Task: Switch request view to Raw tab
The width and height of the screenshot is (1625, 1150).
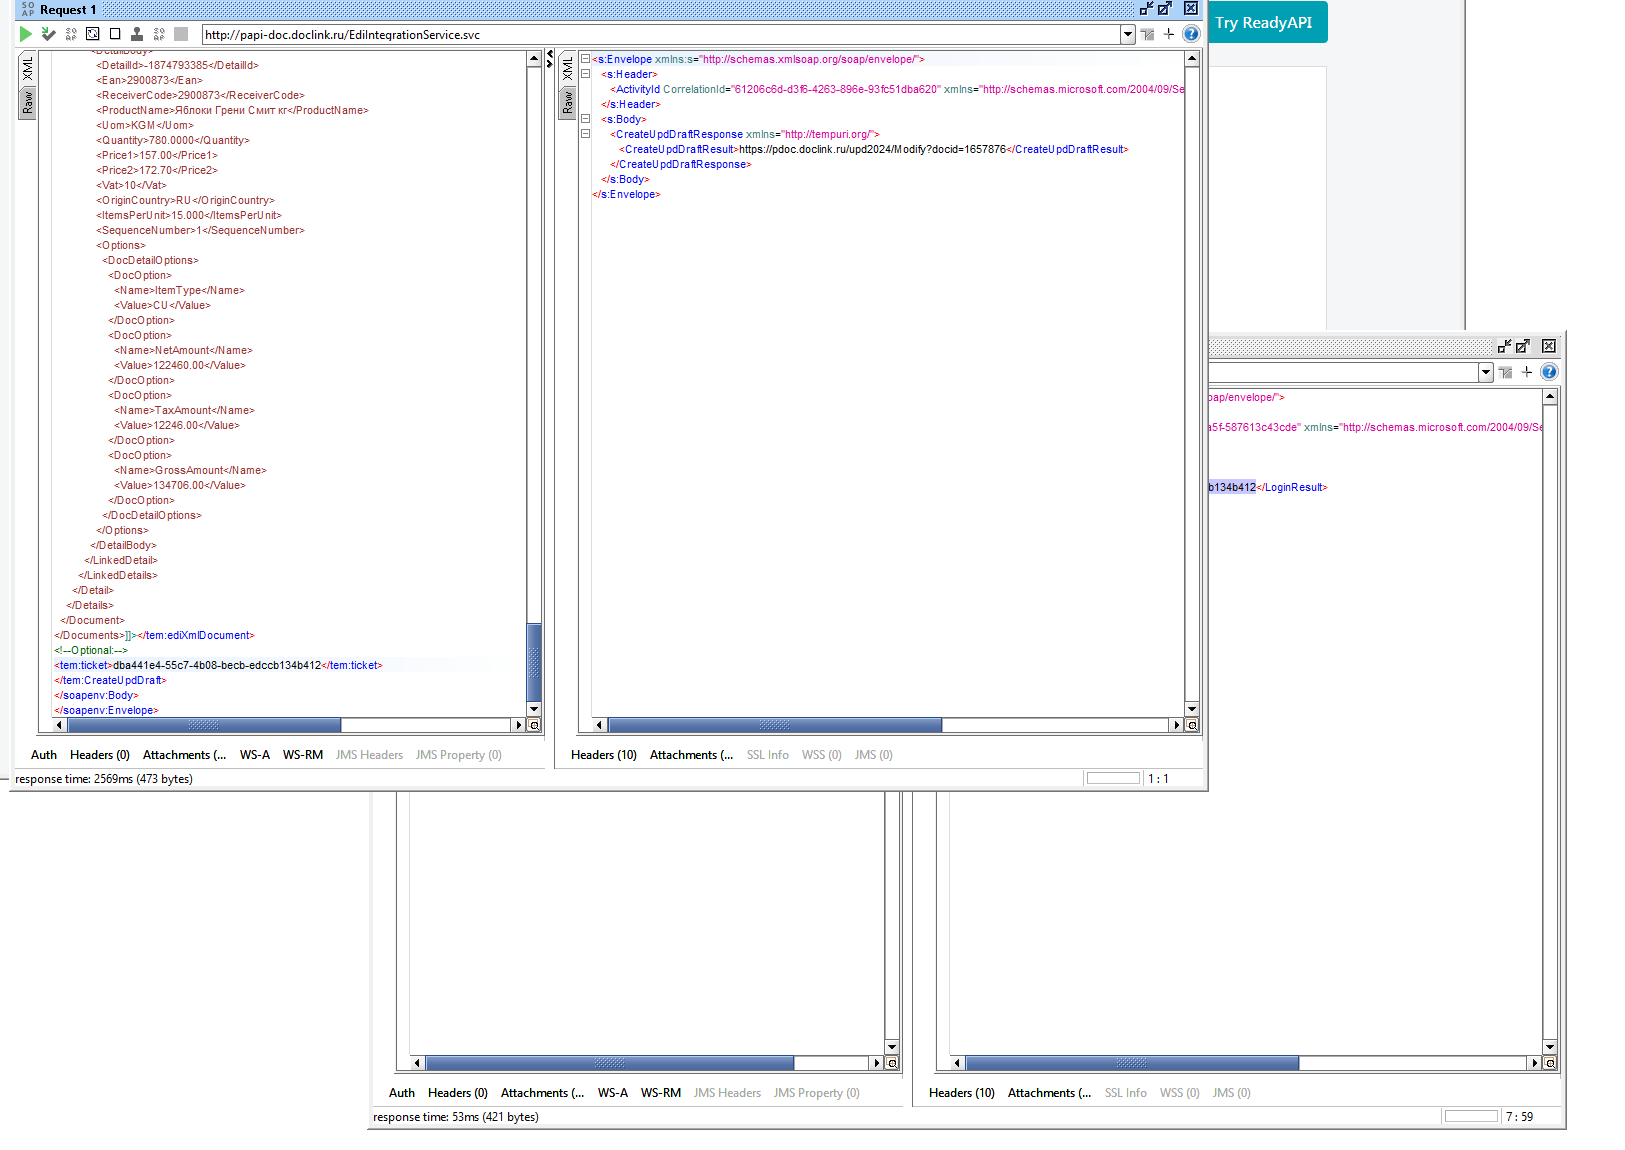Action: [27, 103]
